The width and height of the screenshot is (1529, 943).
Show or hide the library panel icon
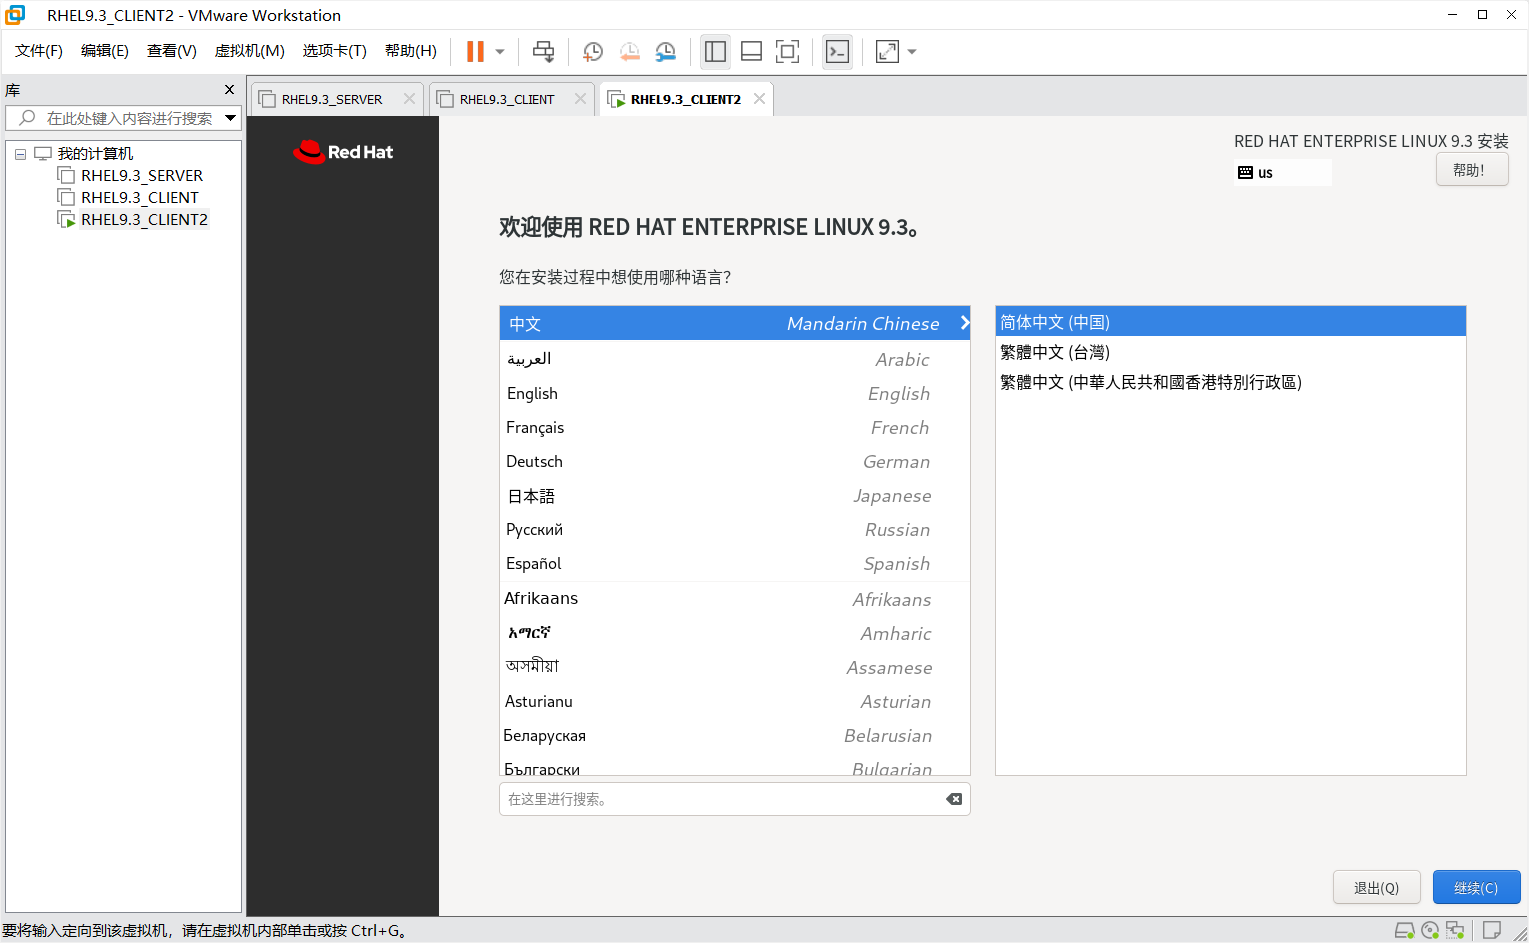pos(714,51)
